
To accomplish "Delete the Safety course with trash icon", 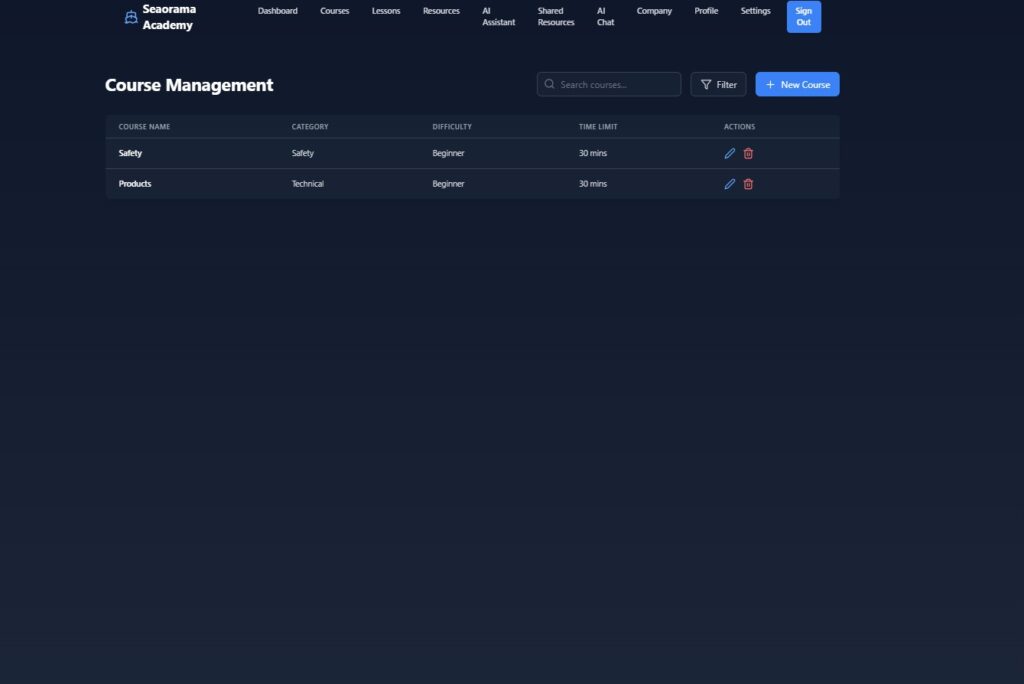I will pyautogui.click(x=748, y=154).
